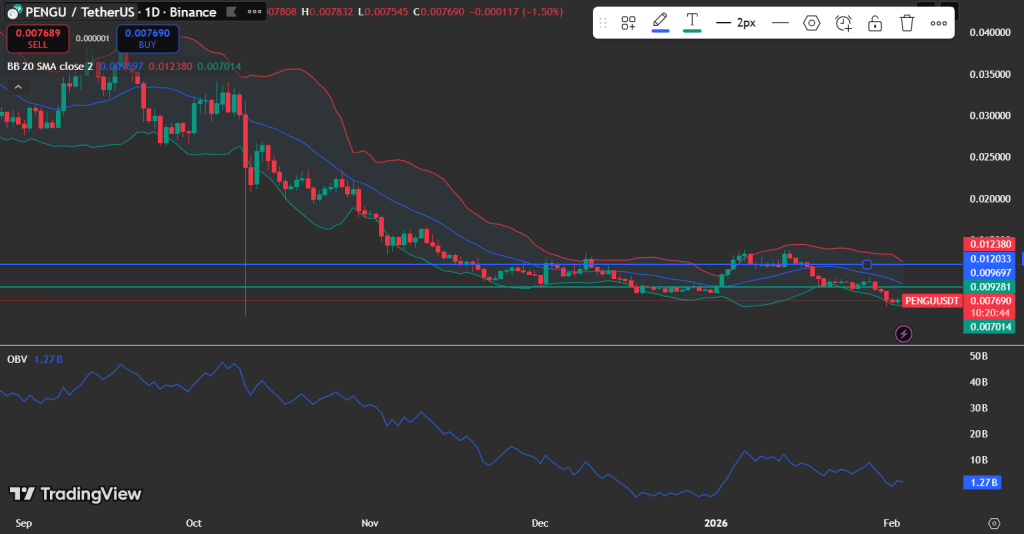Click the 1.27B OBV axis label
The height and width of the screenshot is (534, 1024).
coord(983,482)
